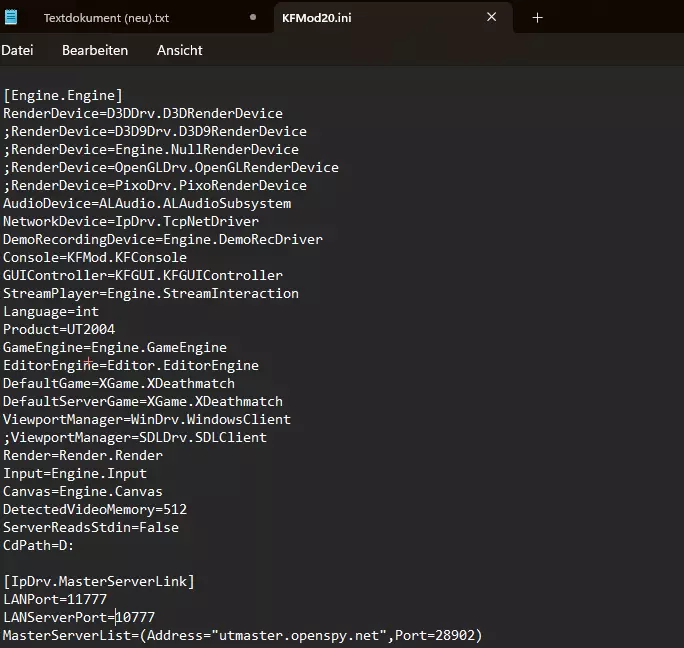Switch to Textdokument (neu).txt tab
This screenshot has width=684, height=648.
click(x=106, y=18)
